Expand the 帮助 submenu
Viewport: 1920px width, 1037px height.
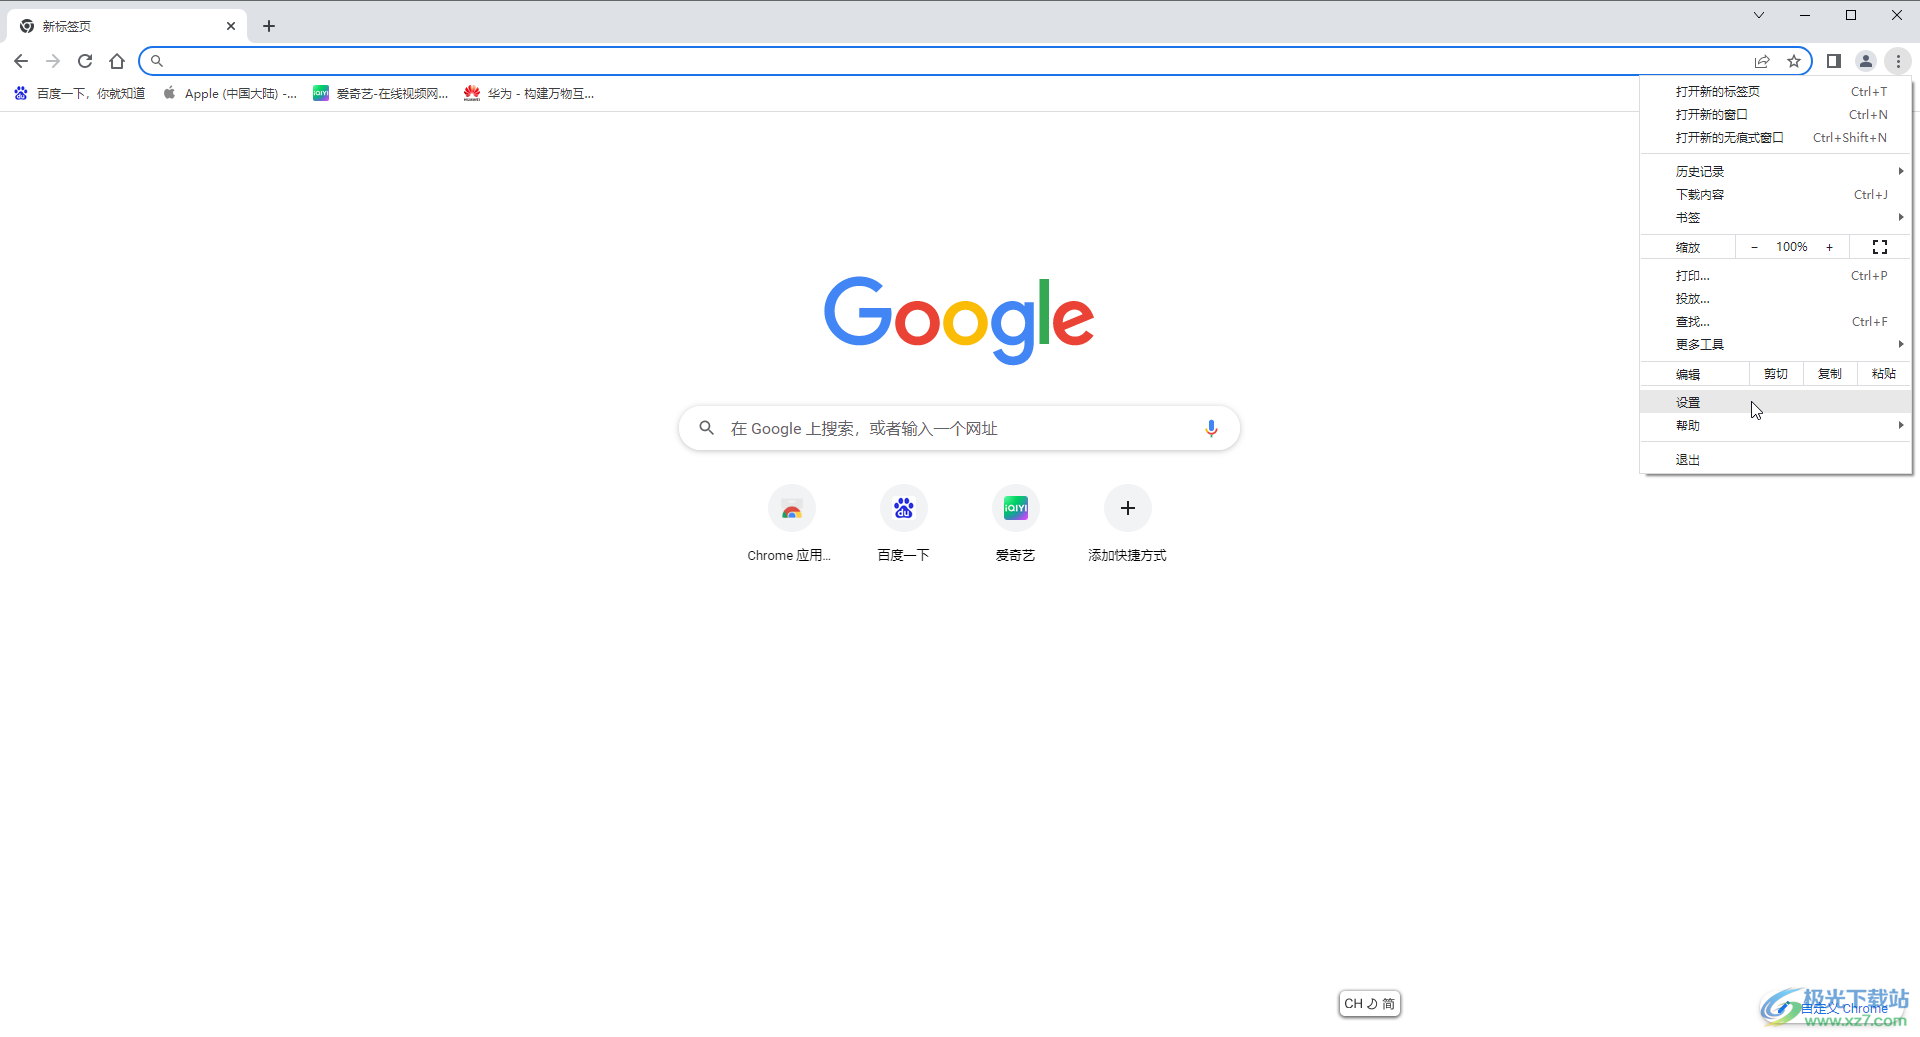point(1776,426)
